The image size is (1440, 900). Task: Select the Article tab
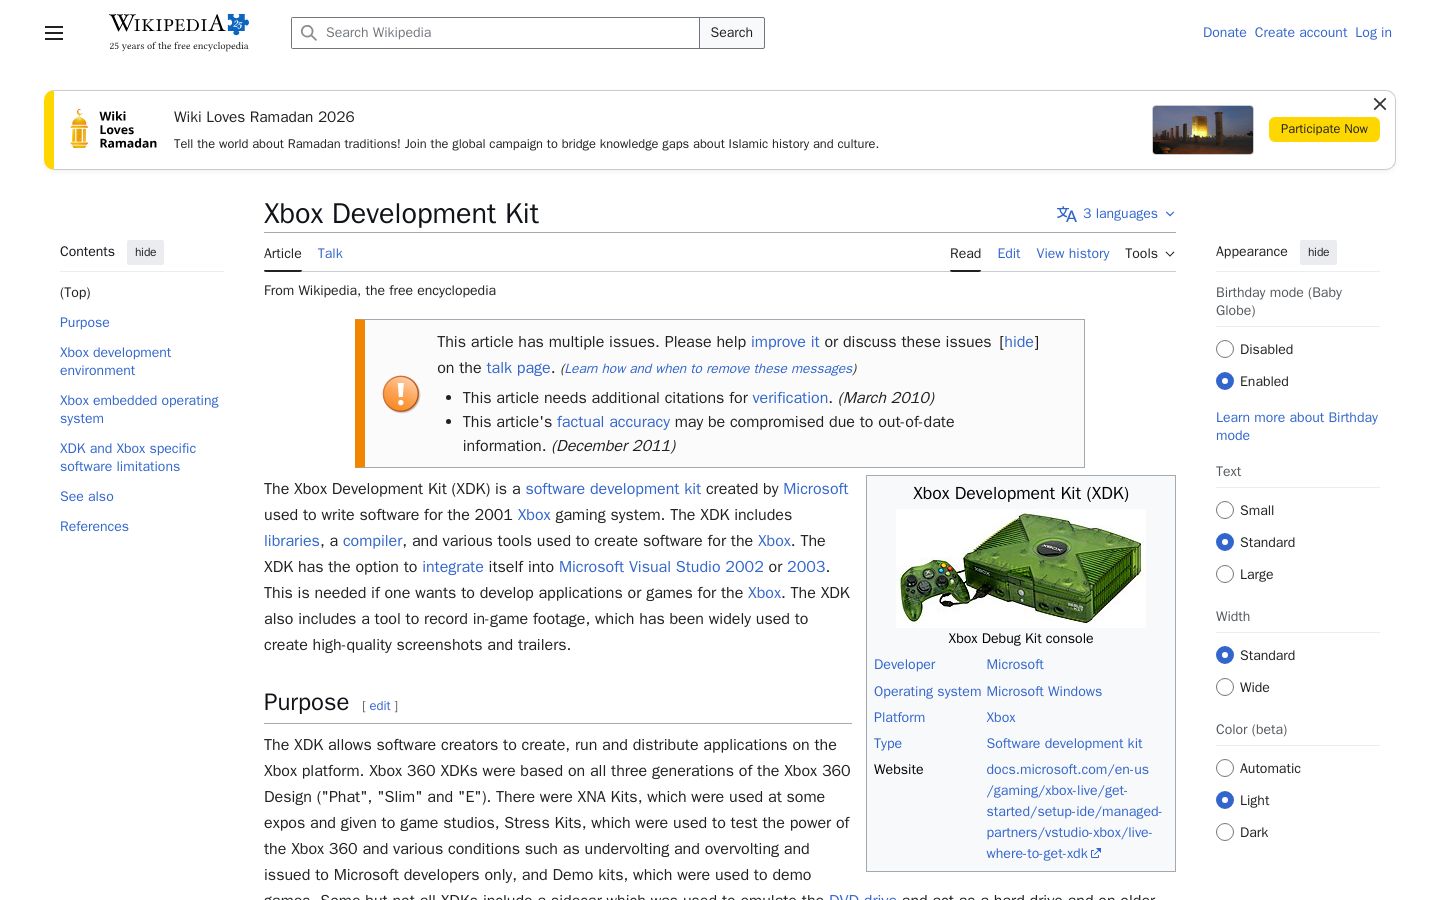click(x=283, y=254)
